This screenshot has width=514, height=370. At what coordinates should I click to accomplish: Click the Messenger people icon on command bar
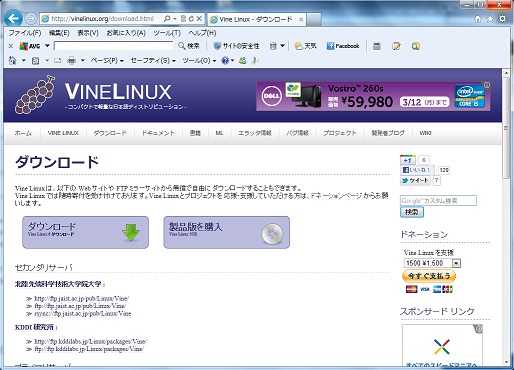(x=243, y=60)
